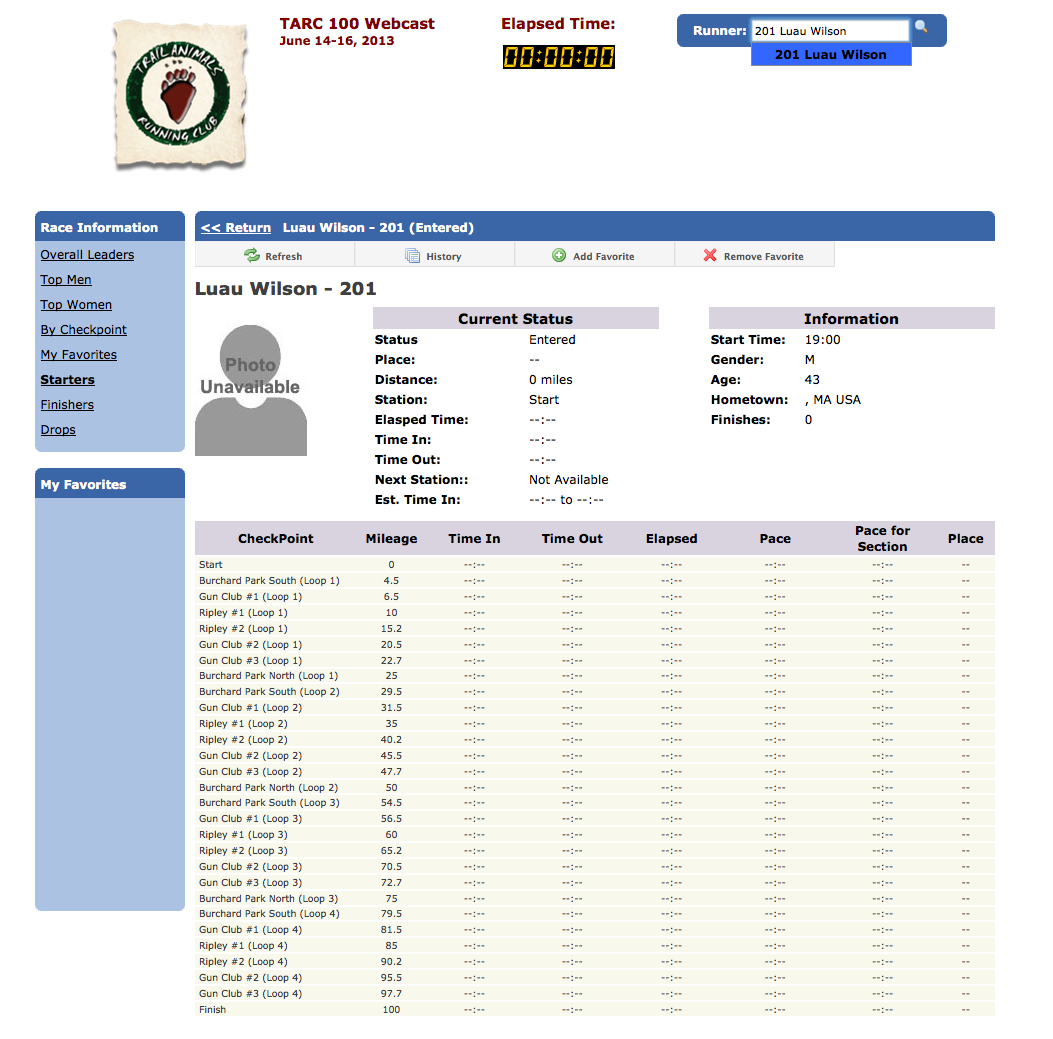Show the Finishers list

(x=67, y=405)
